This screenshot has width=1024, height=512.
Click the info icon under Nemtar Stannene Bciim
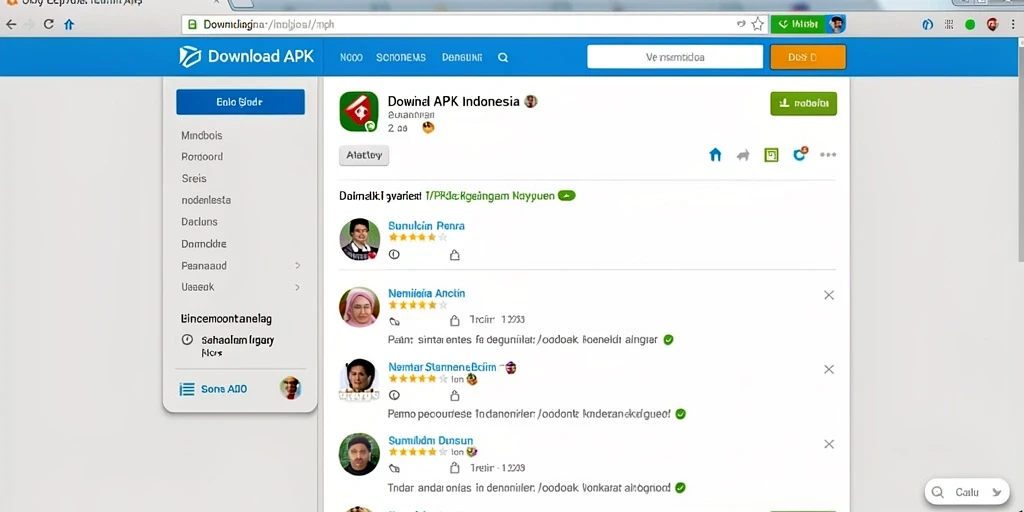[x=394, y=395]
